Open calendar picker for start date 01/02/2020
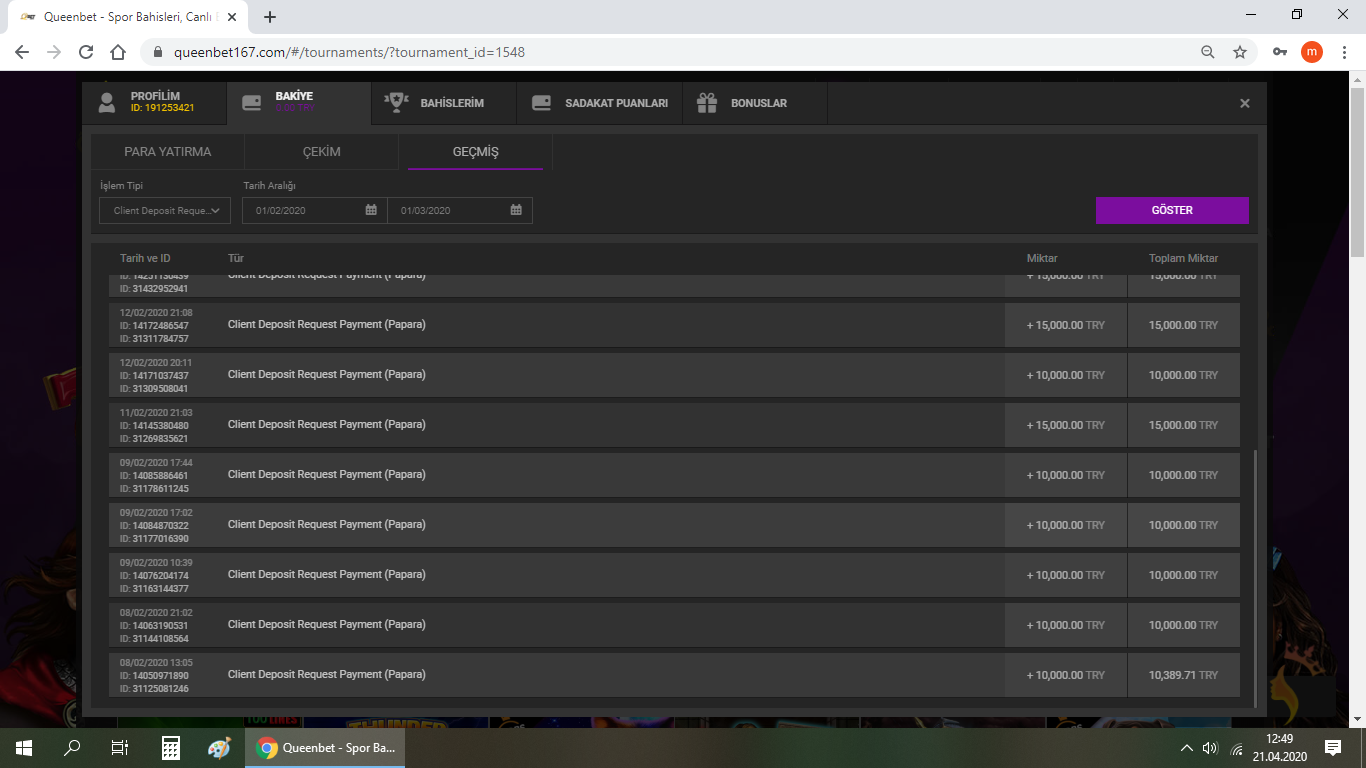The width and height of the screenshot is (1366, 768). coord(371,210)
